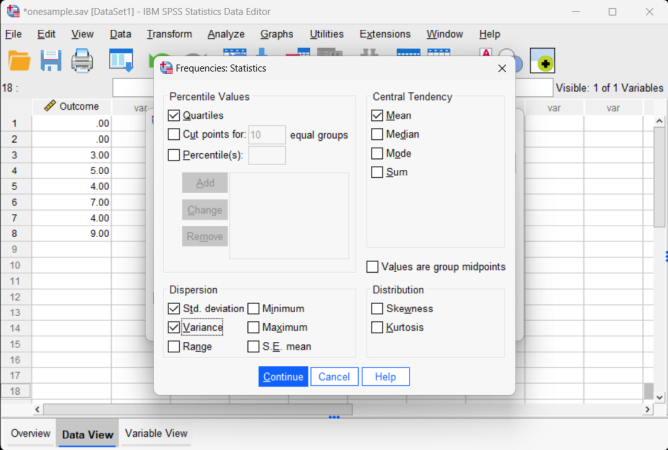The height and width of the screenshot is (450, 668).
Task: Click the Open data document folder icon
Action: pos(19,61)
